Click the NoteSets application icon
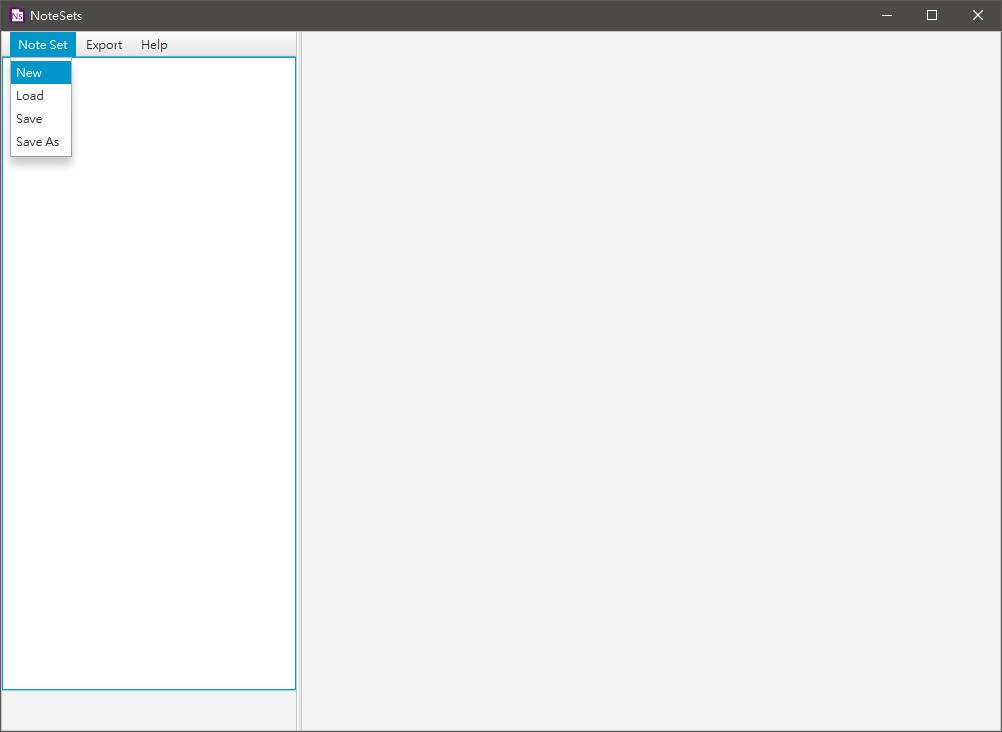1002x732 pixels. coord(16,14)
